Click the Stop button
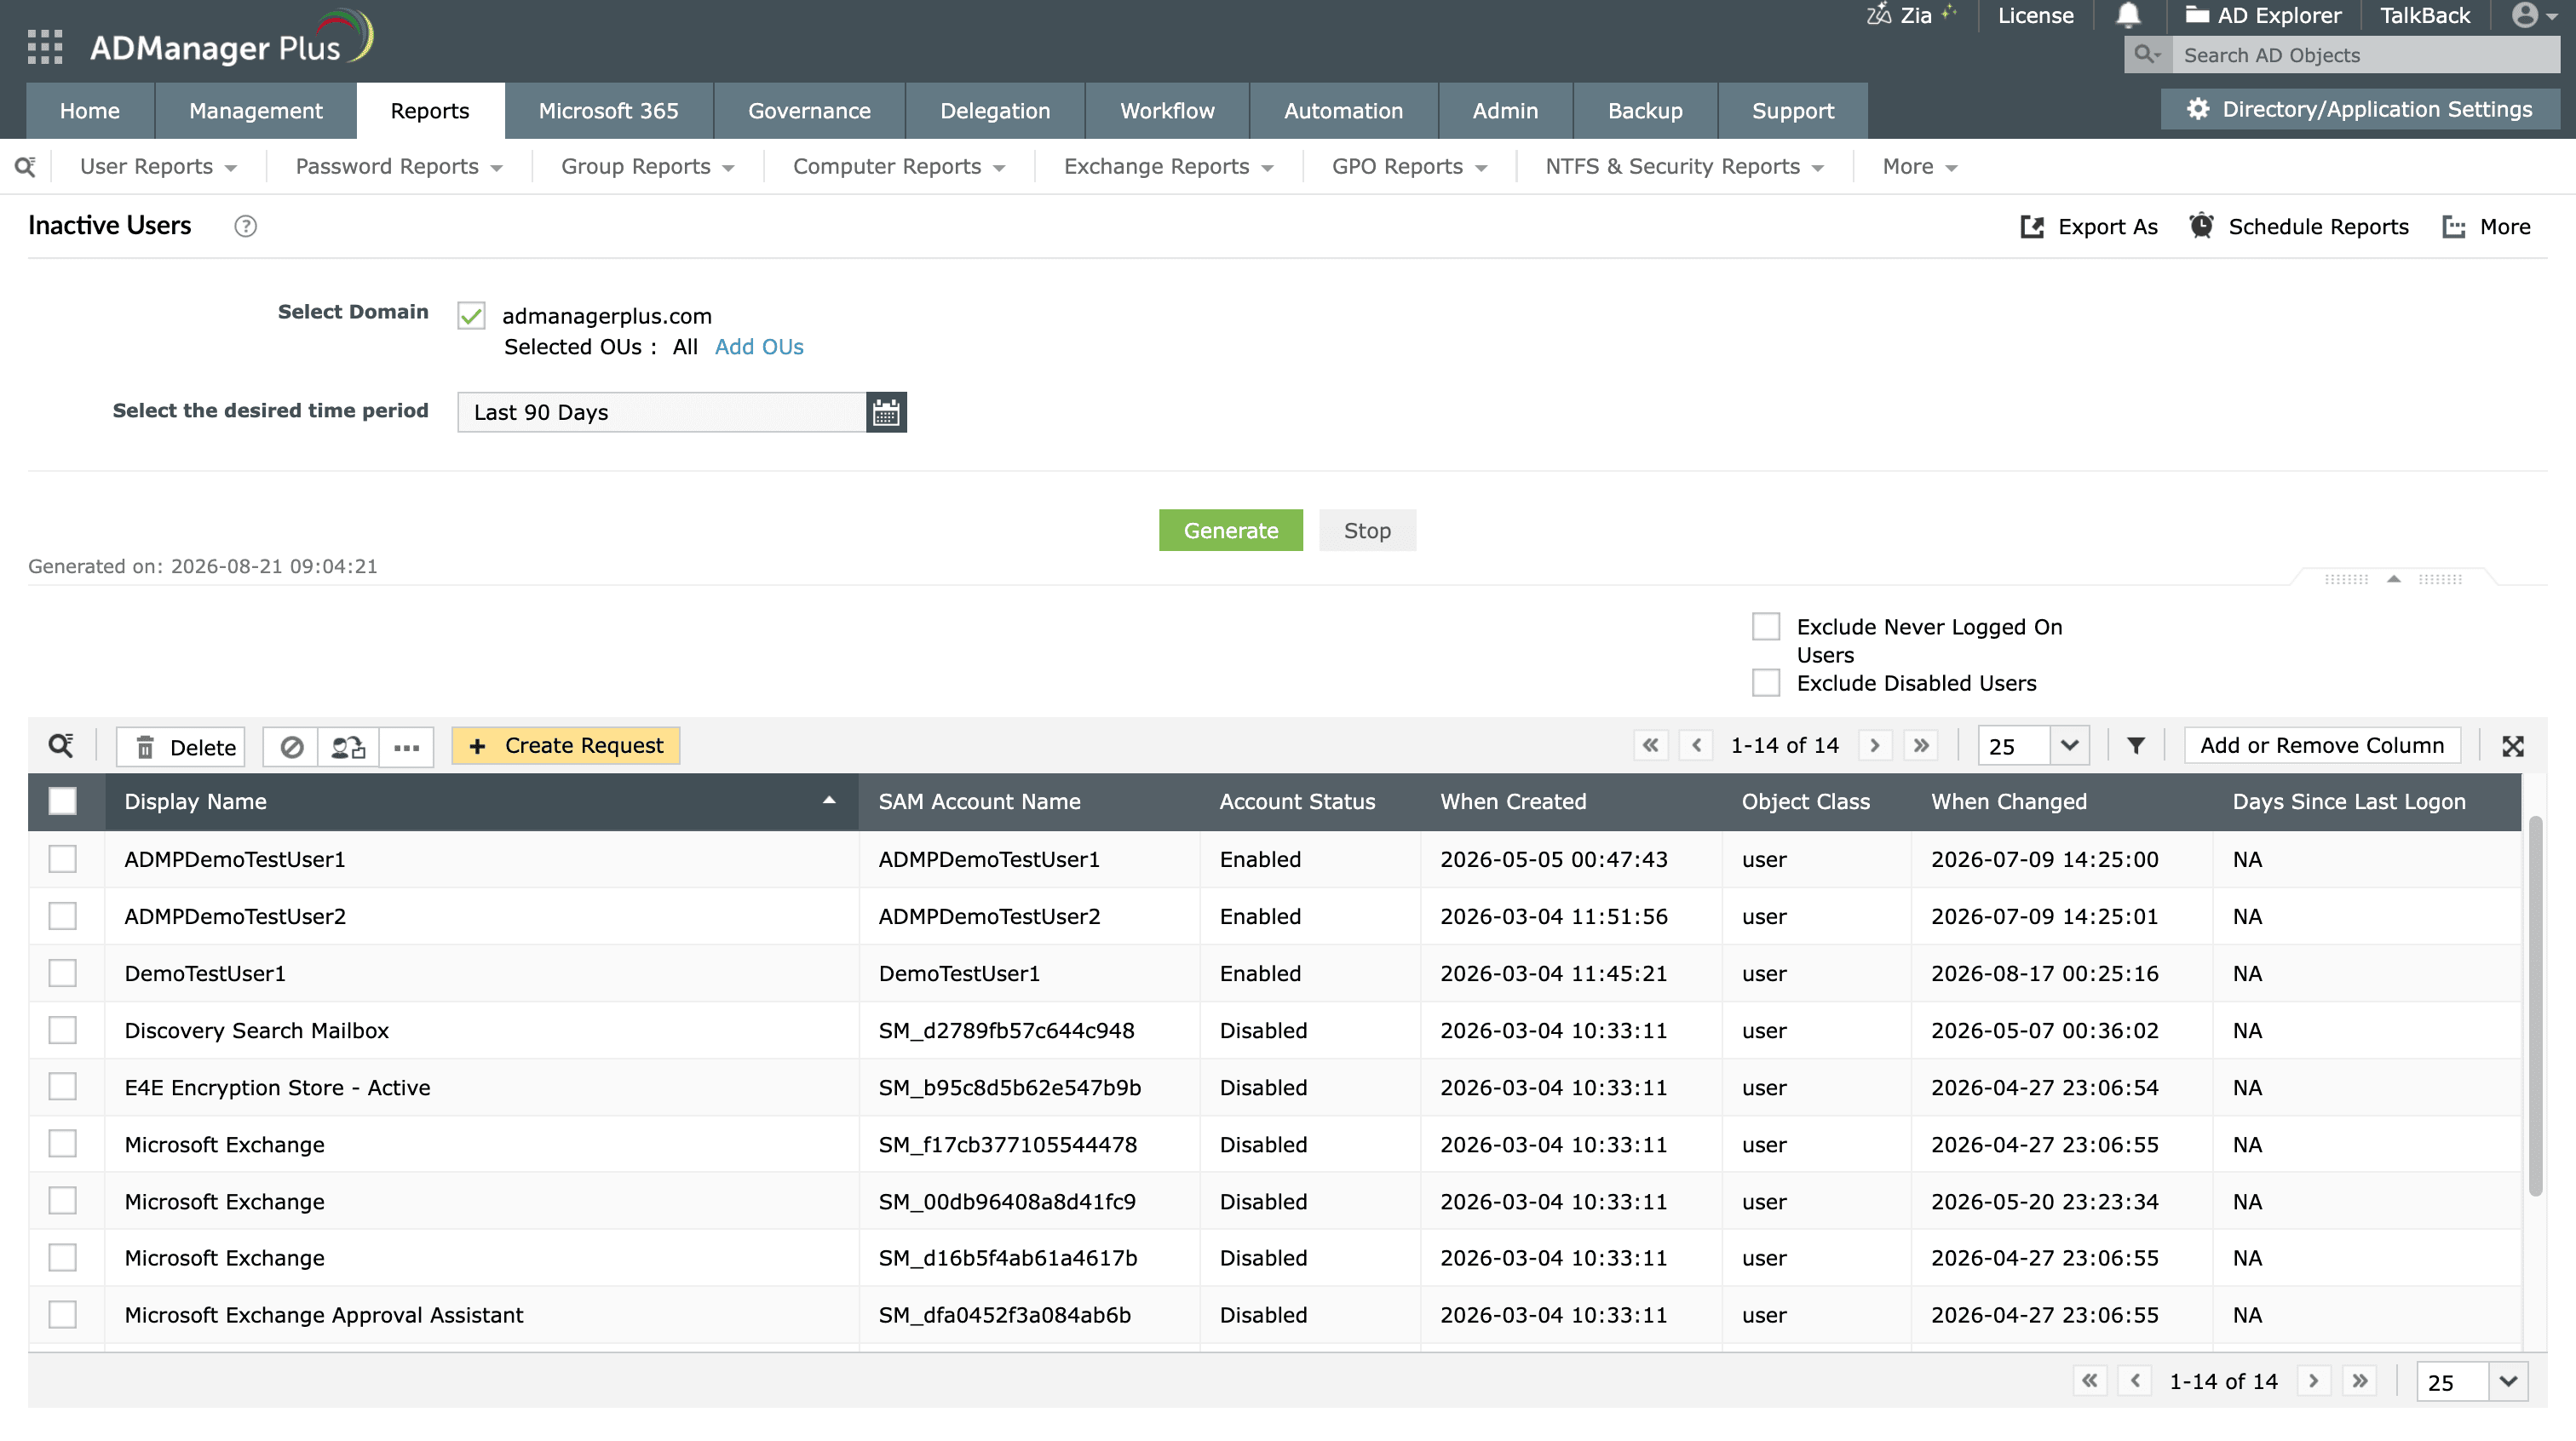The height and width of the screenshot is (1441, 2576). point(1367,531)
